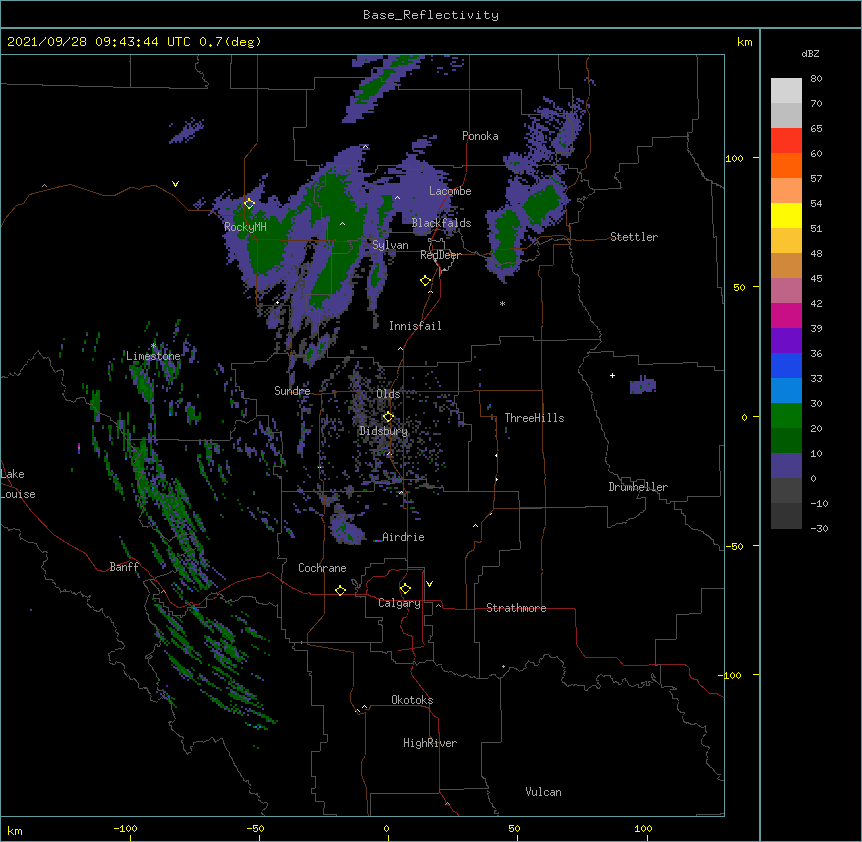Screen dimensions: 862x842
Task: Select the violet 36-39 dBZ legend swatch
Action: click(786, 341)
